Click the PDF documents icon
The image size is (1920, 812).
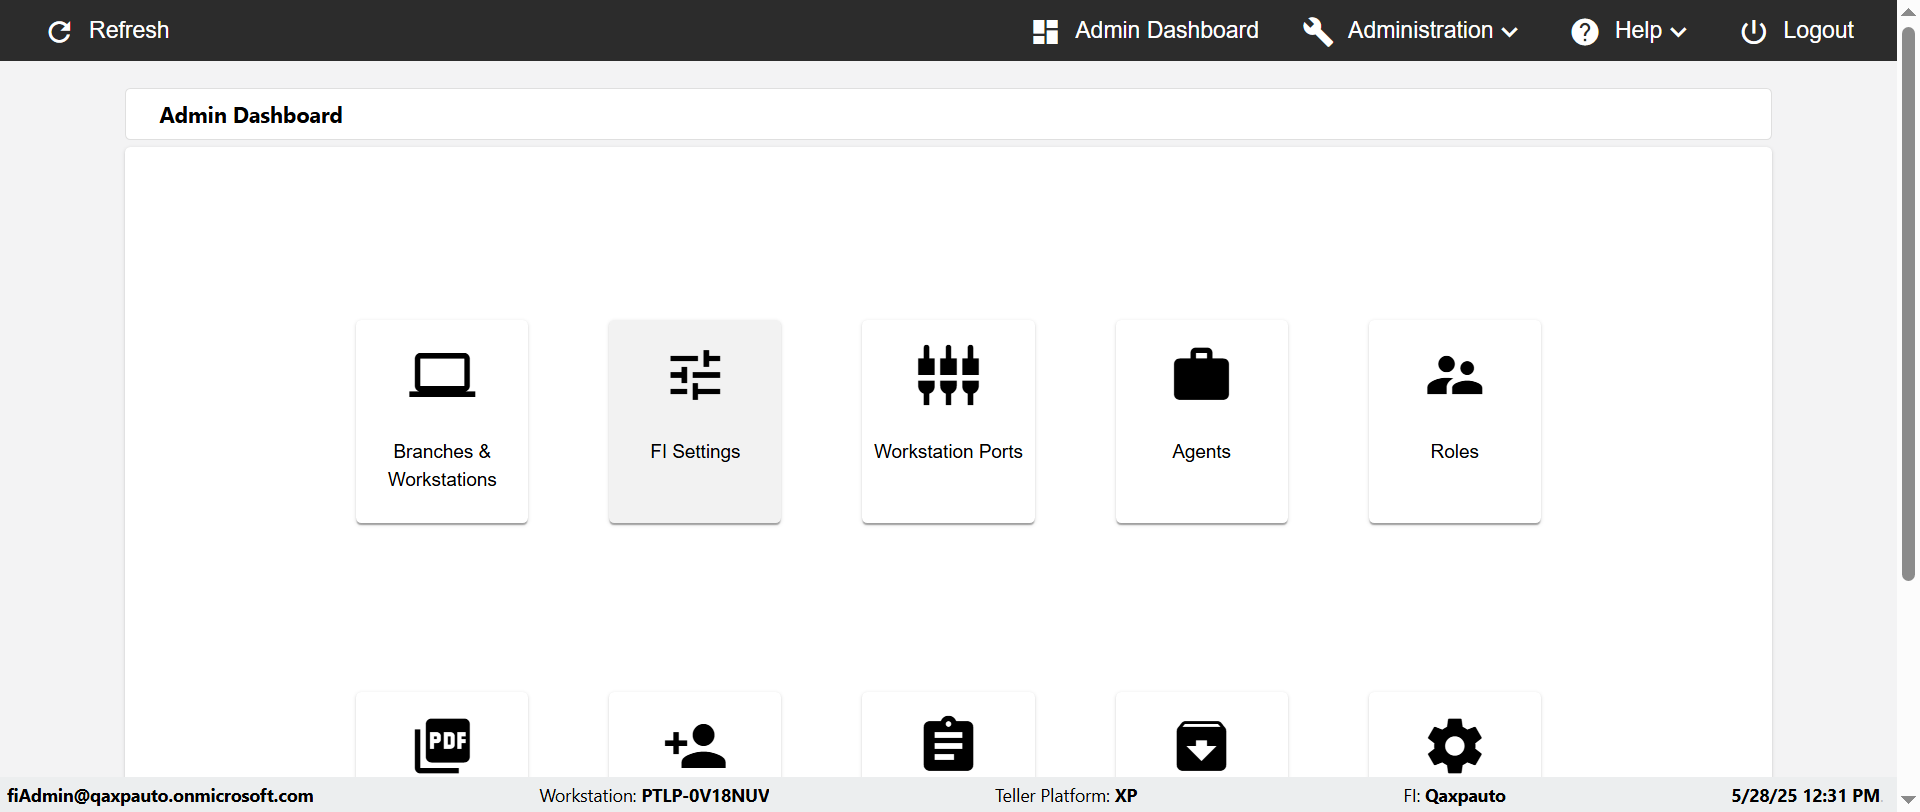[442, 745]
